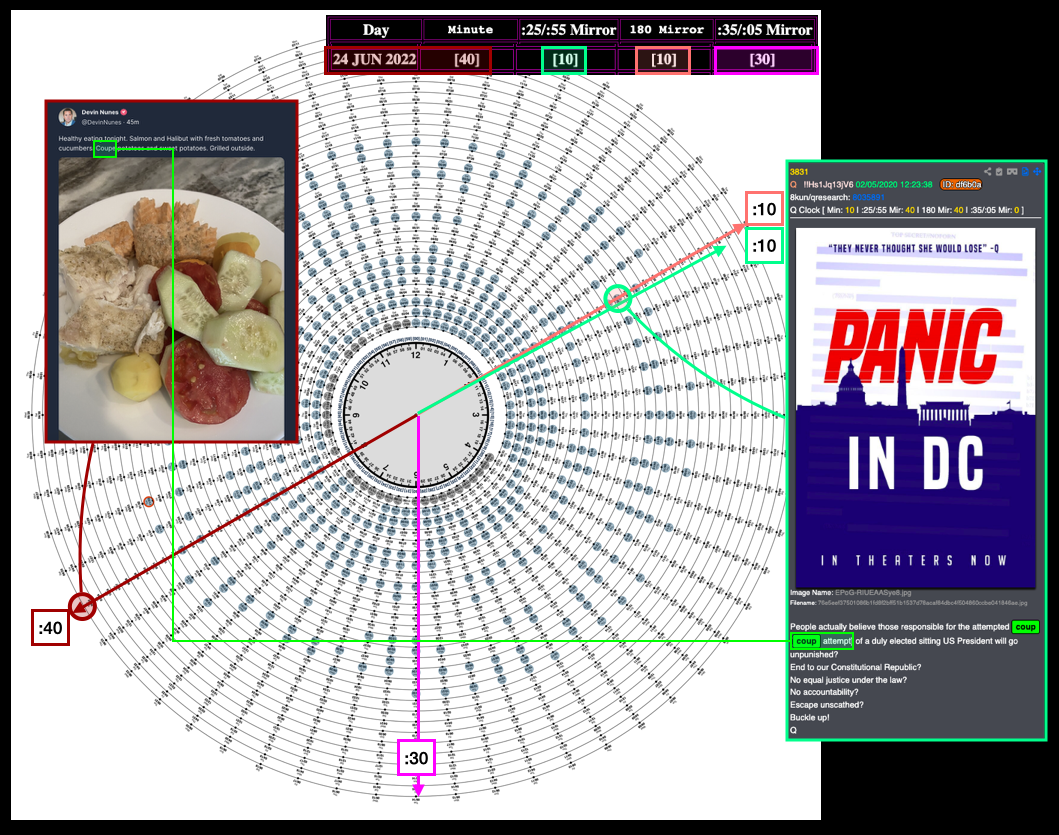Click the 12 on the clock face

415,355
